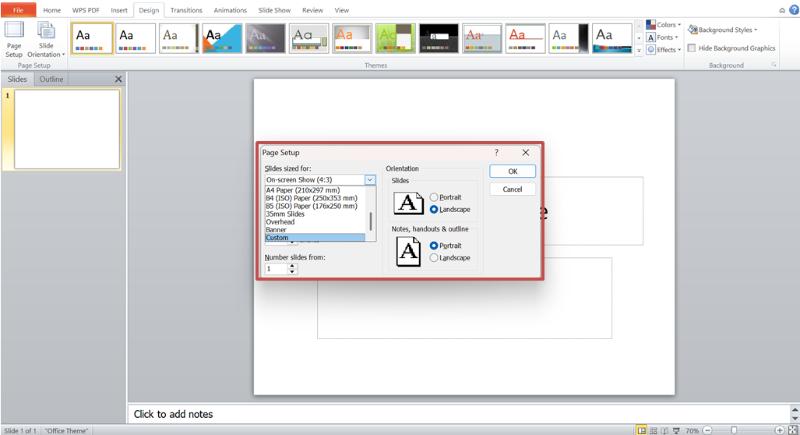800x435 pixels.
Task: Click the help question mark in Page Setup dialog
Action: pyautogui.click(x=496, y=153)
